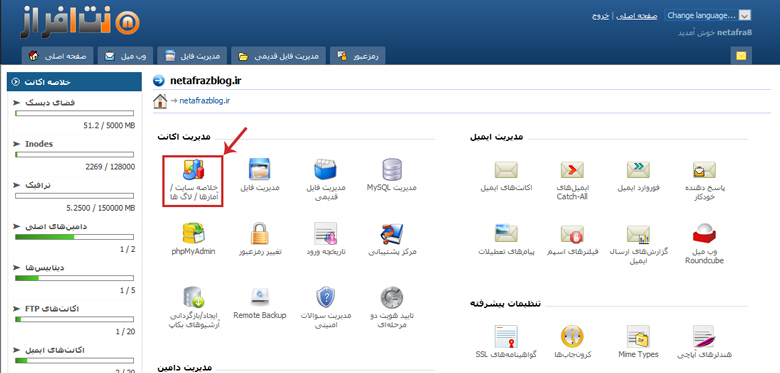Open the security questions shield icon
The height and width of the screenshot is (373, 780).
pos(326,297)
